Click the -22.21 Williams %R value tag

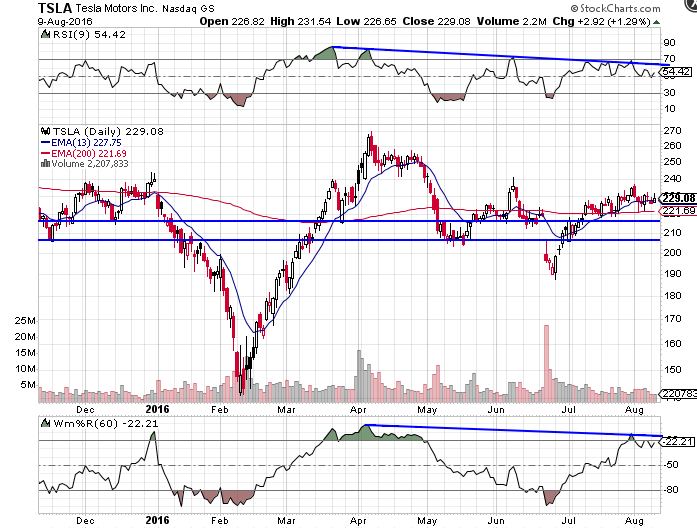coord(677,441)
